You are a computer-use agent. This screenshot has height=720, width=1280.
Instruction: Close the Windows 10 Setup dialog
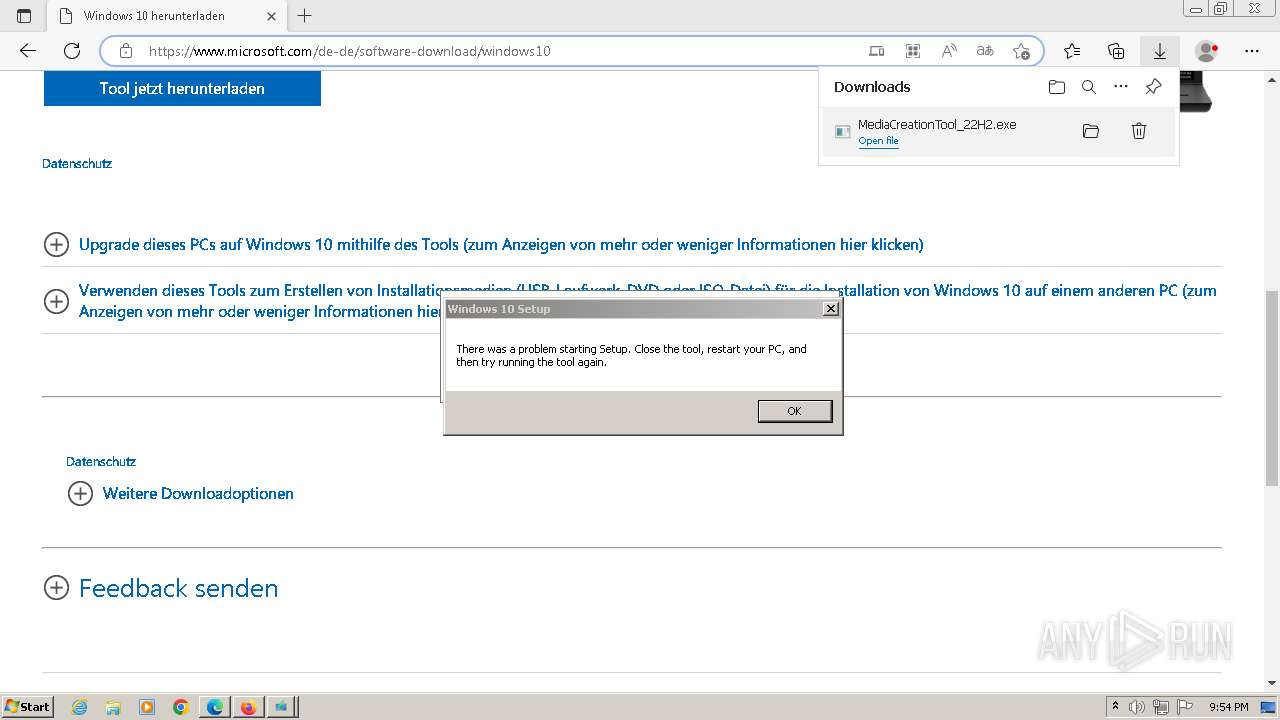[830, 309]
